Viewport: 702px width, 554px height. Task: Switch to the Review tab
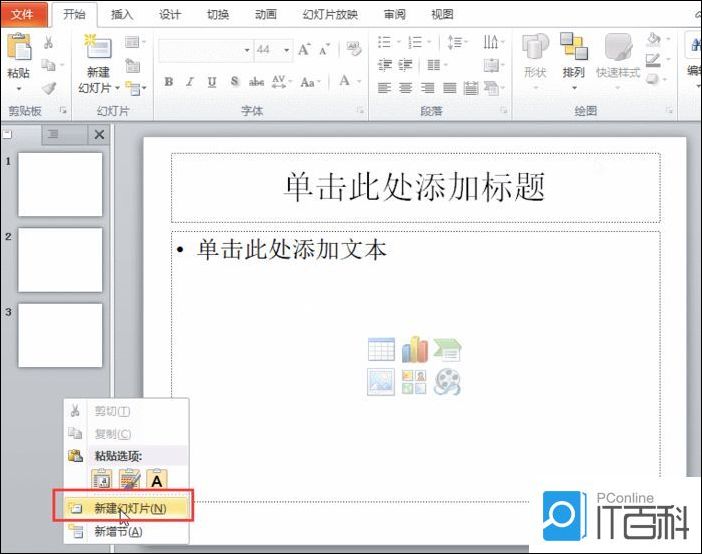pos(394,15)
